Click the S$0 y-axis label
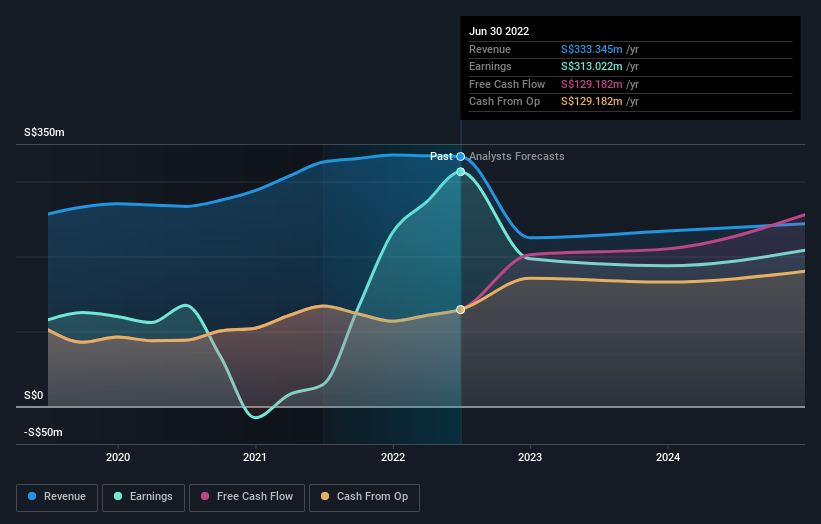 click(x=35, y=395)
